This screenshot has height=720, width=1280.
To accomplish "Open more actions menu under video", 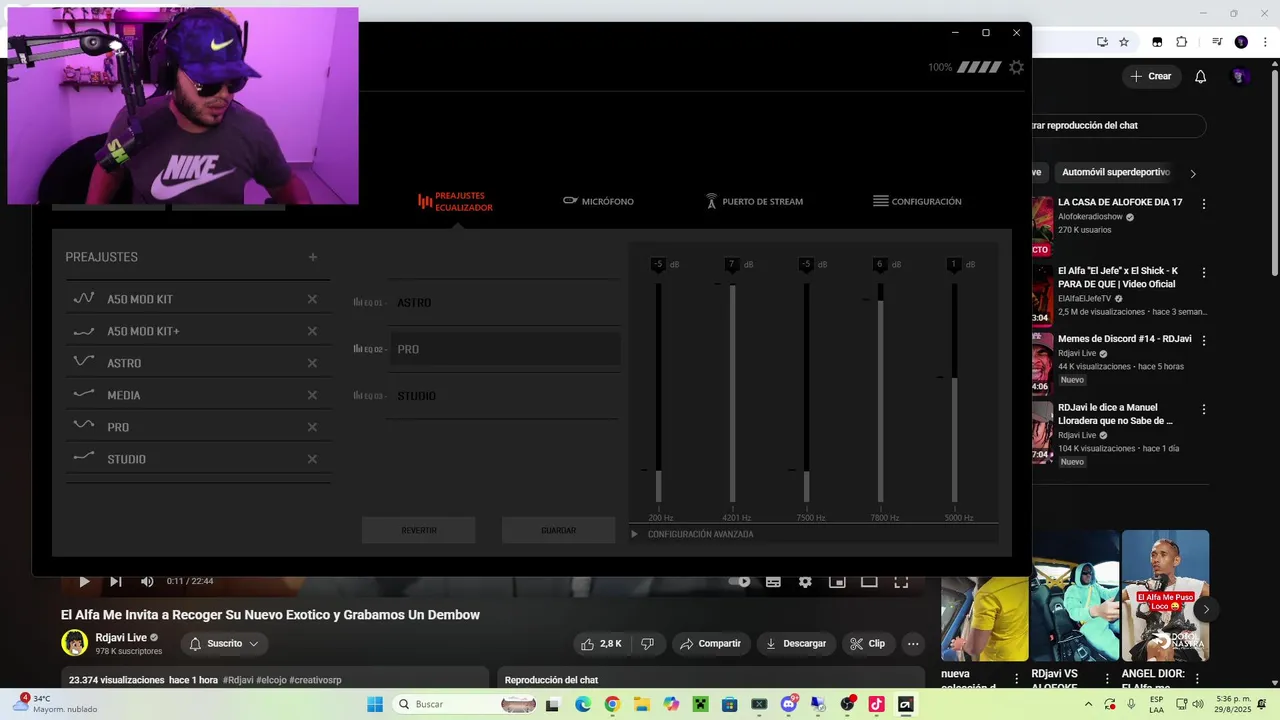I will (x=913, y=644).
